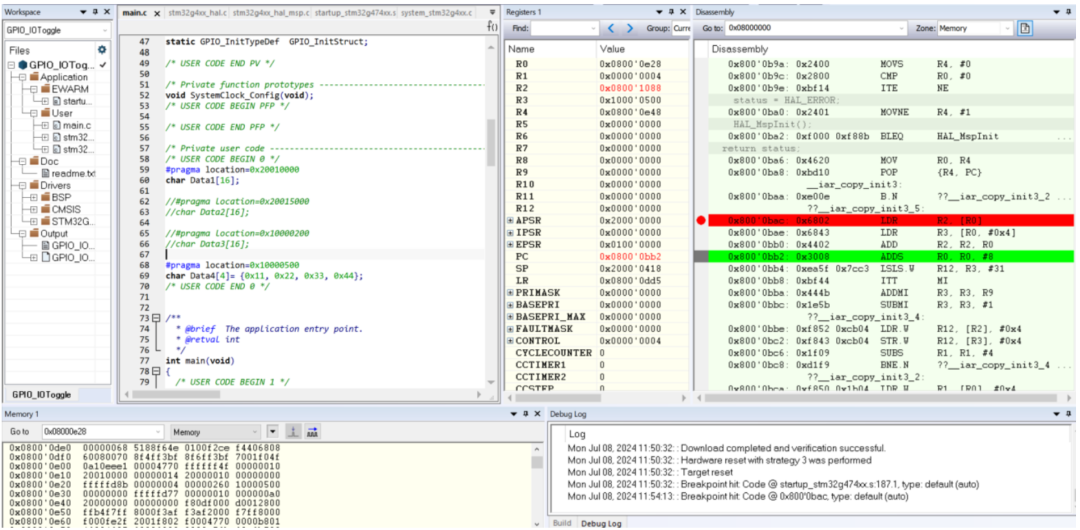The image size is (1080, 530).
Task: Expand the PRIMASK register
Action: tap(510, 293)
